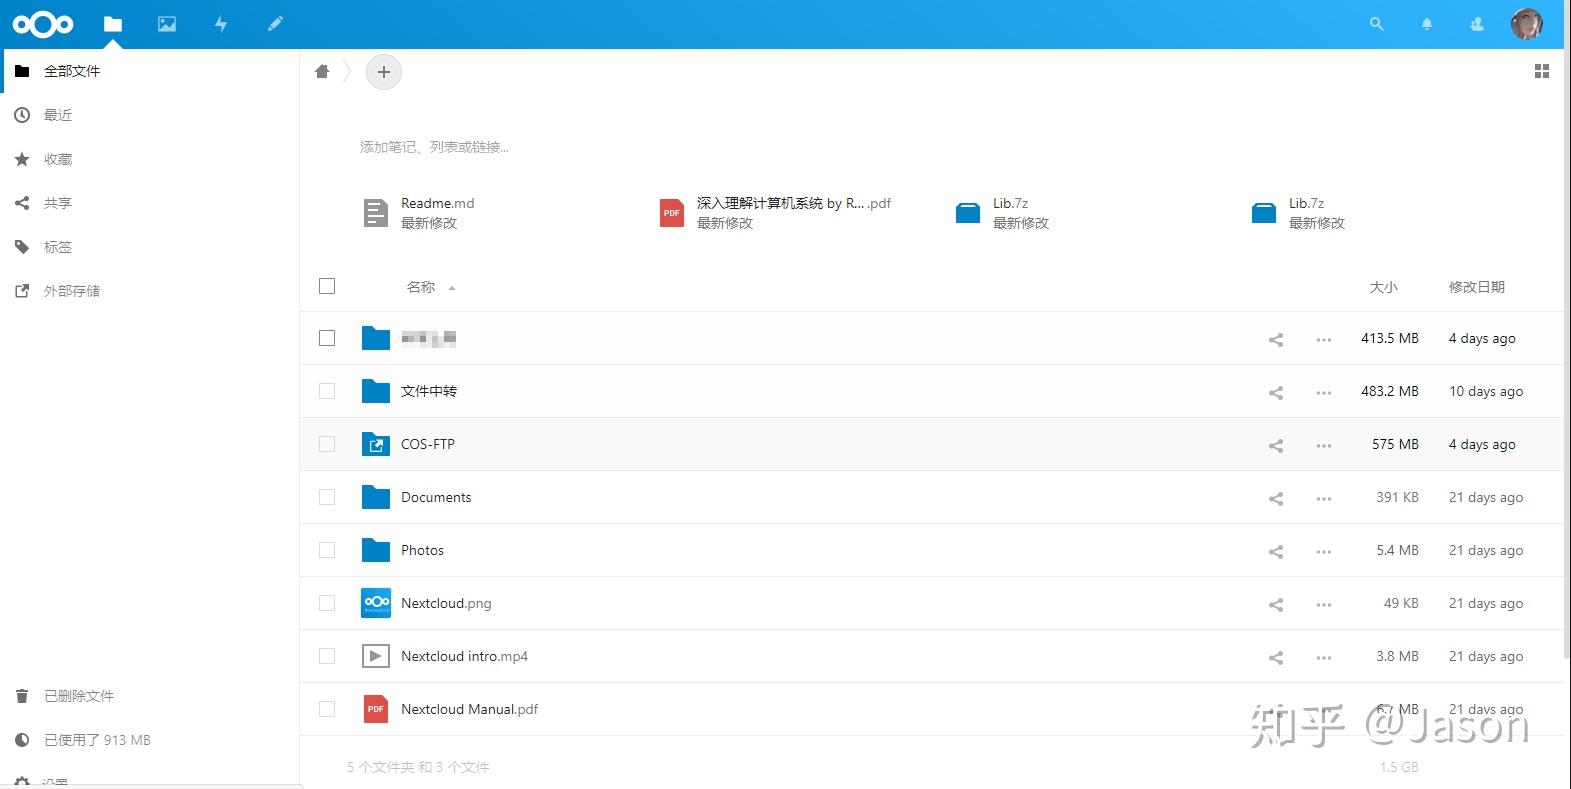Switch to grid view icon

pos(1542,71)
